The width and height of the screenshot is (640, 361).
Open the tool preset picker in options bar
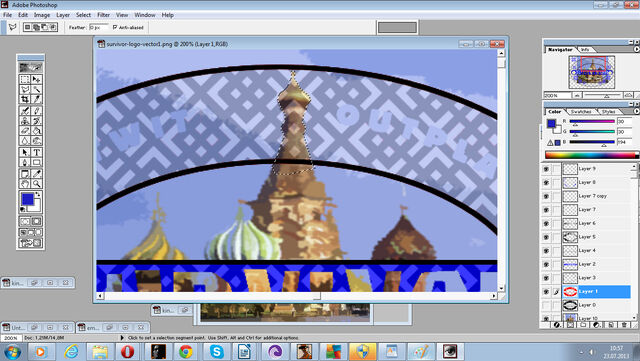coord(13,27)
